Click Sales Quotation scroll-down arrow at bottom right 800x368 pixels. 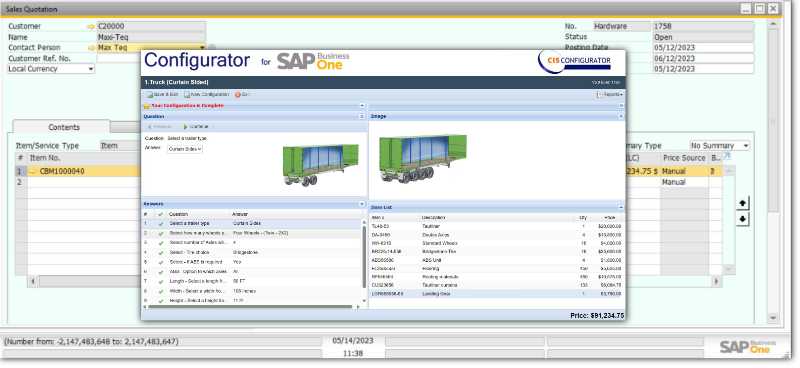tap(773, 317)
